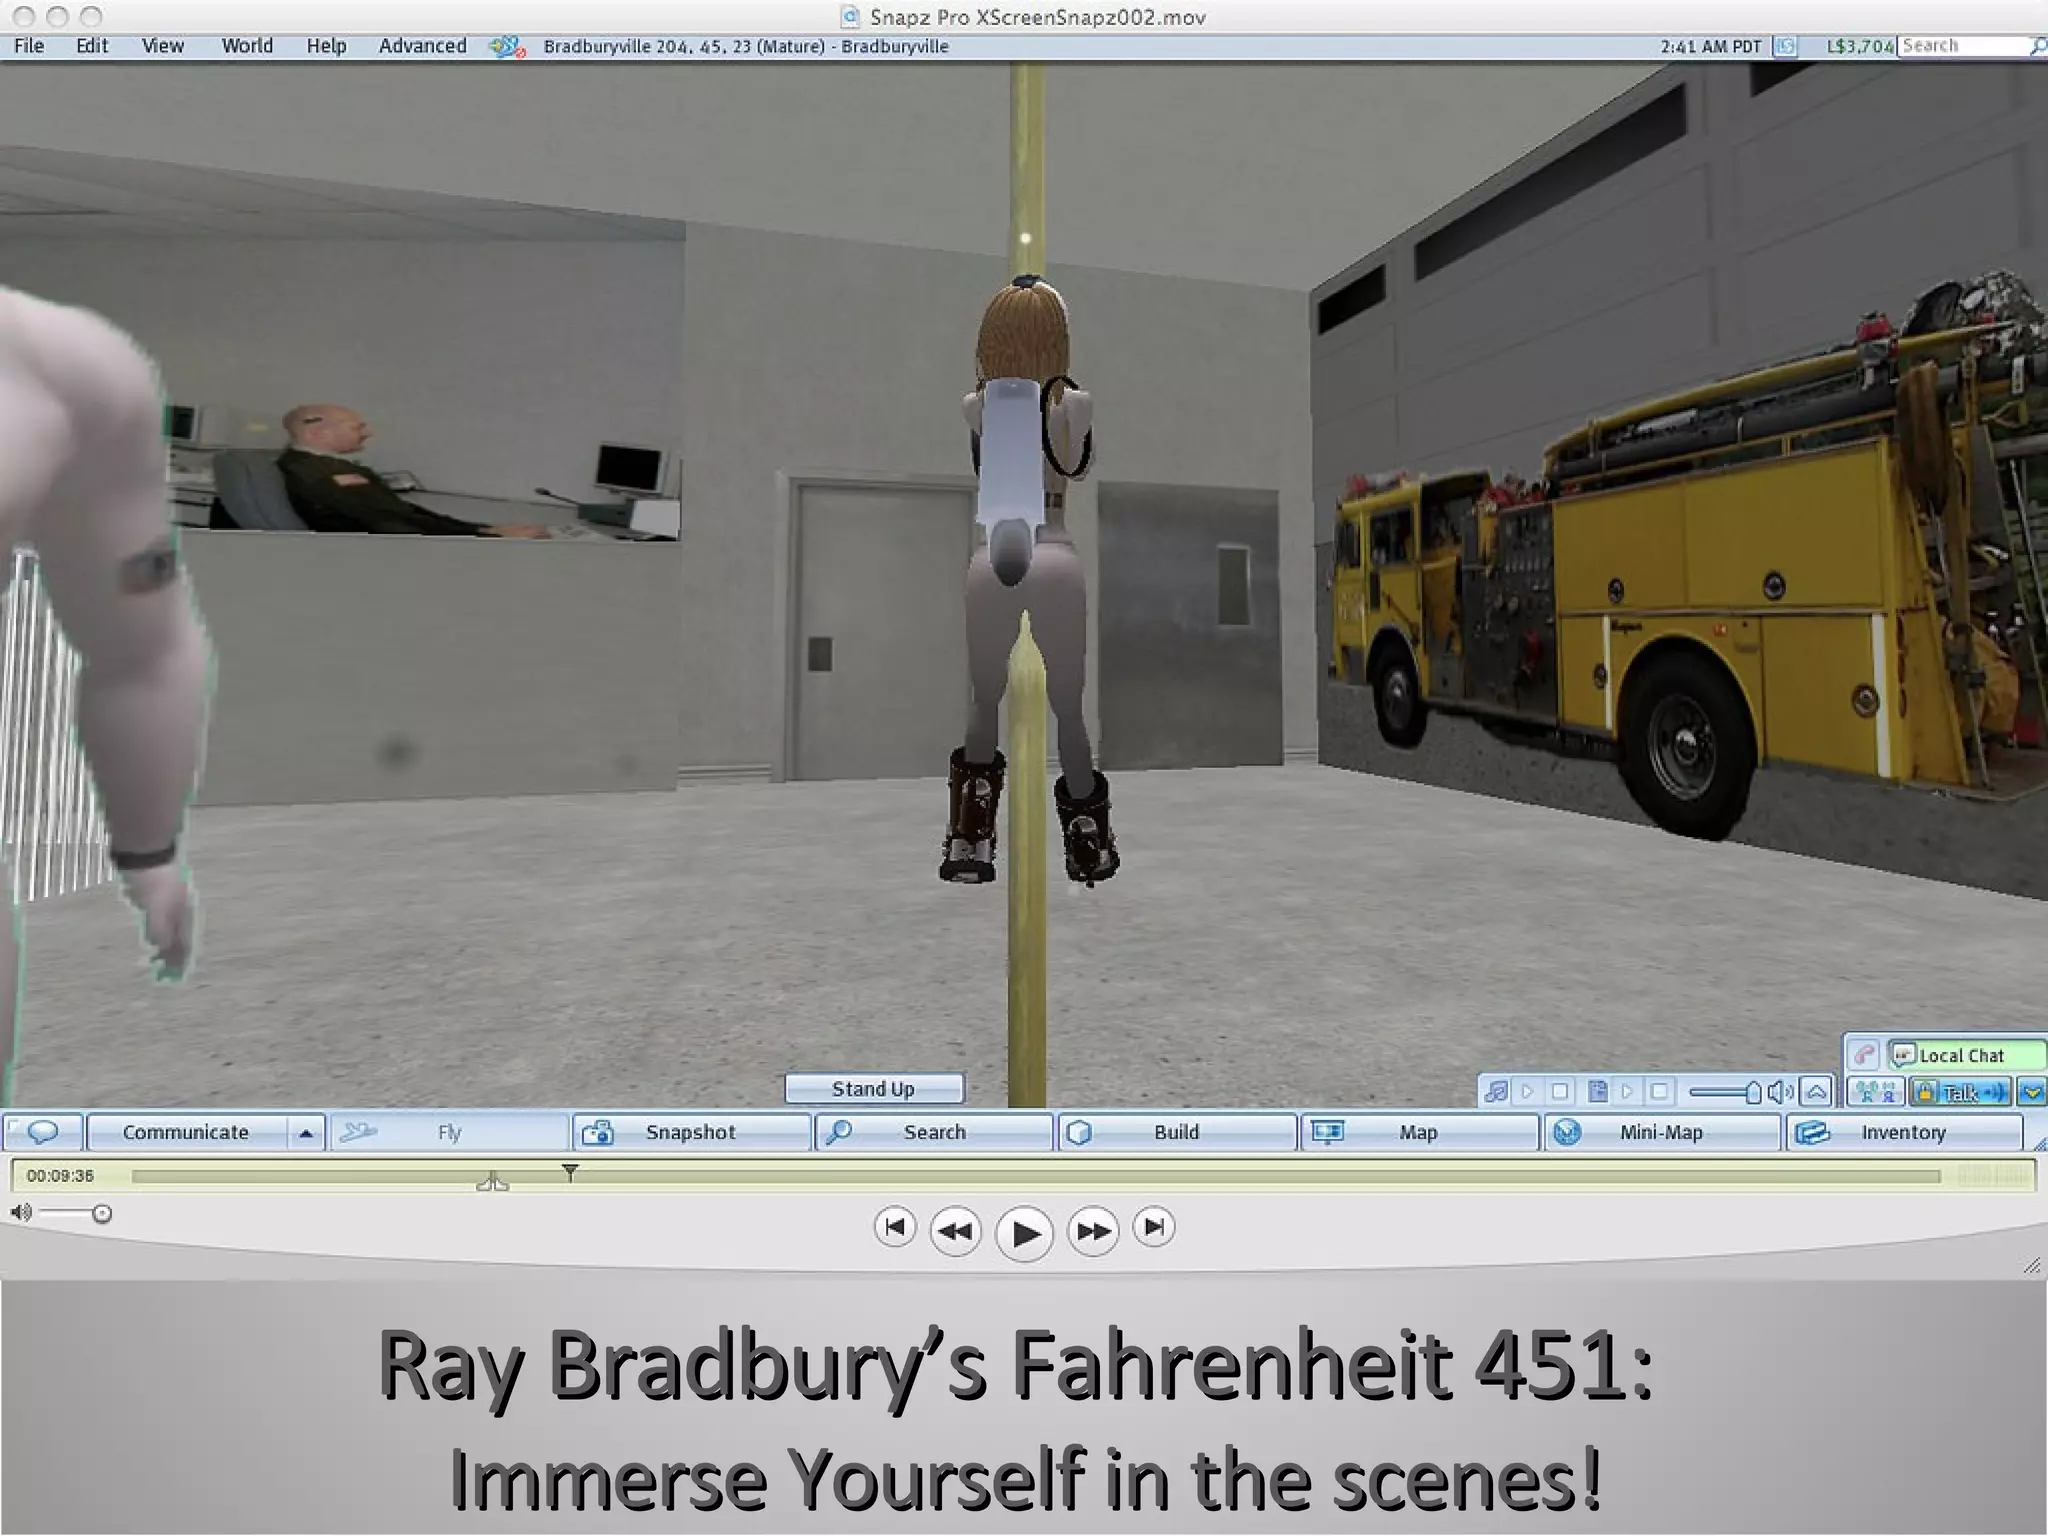Stop the music stream
2048x1536 pixels.
click(x=1560, y=1092)
